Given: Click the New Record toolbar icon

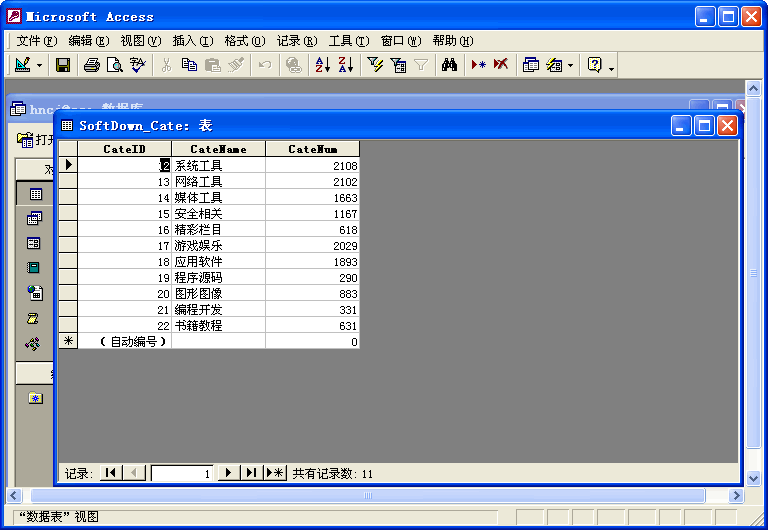Looking at the screenshot, I should 478,65.
